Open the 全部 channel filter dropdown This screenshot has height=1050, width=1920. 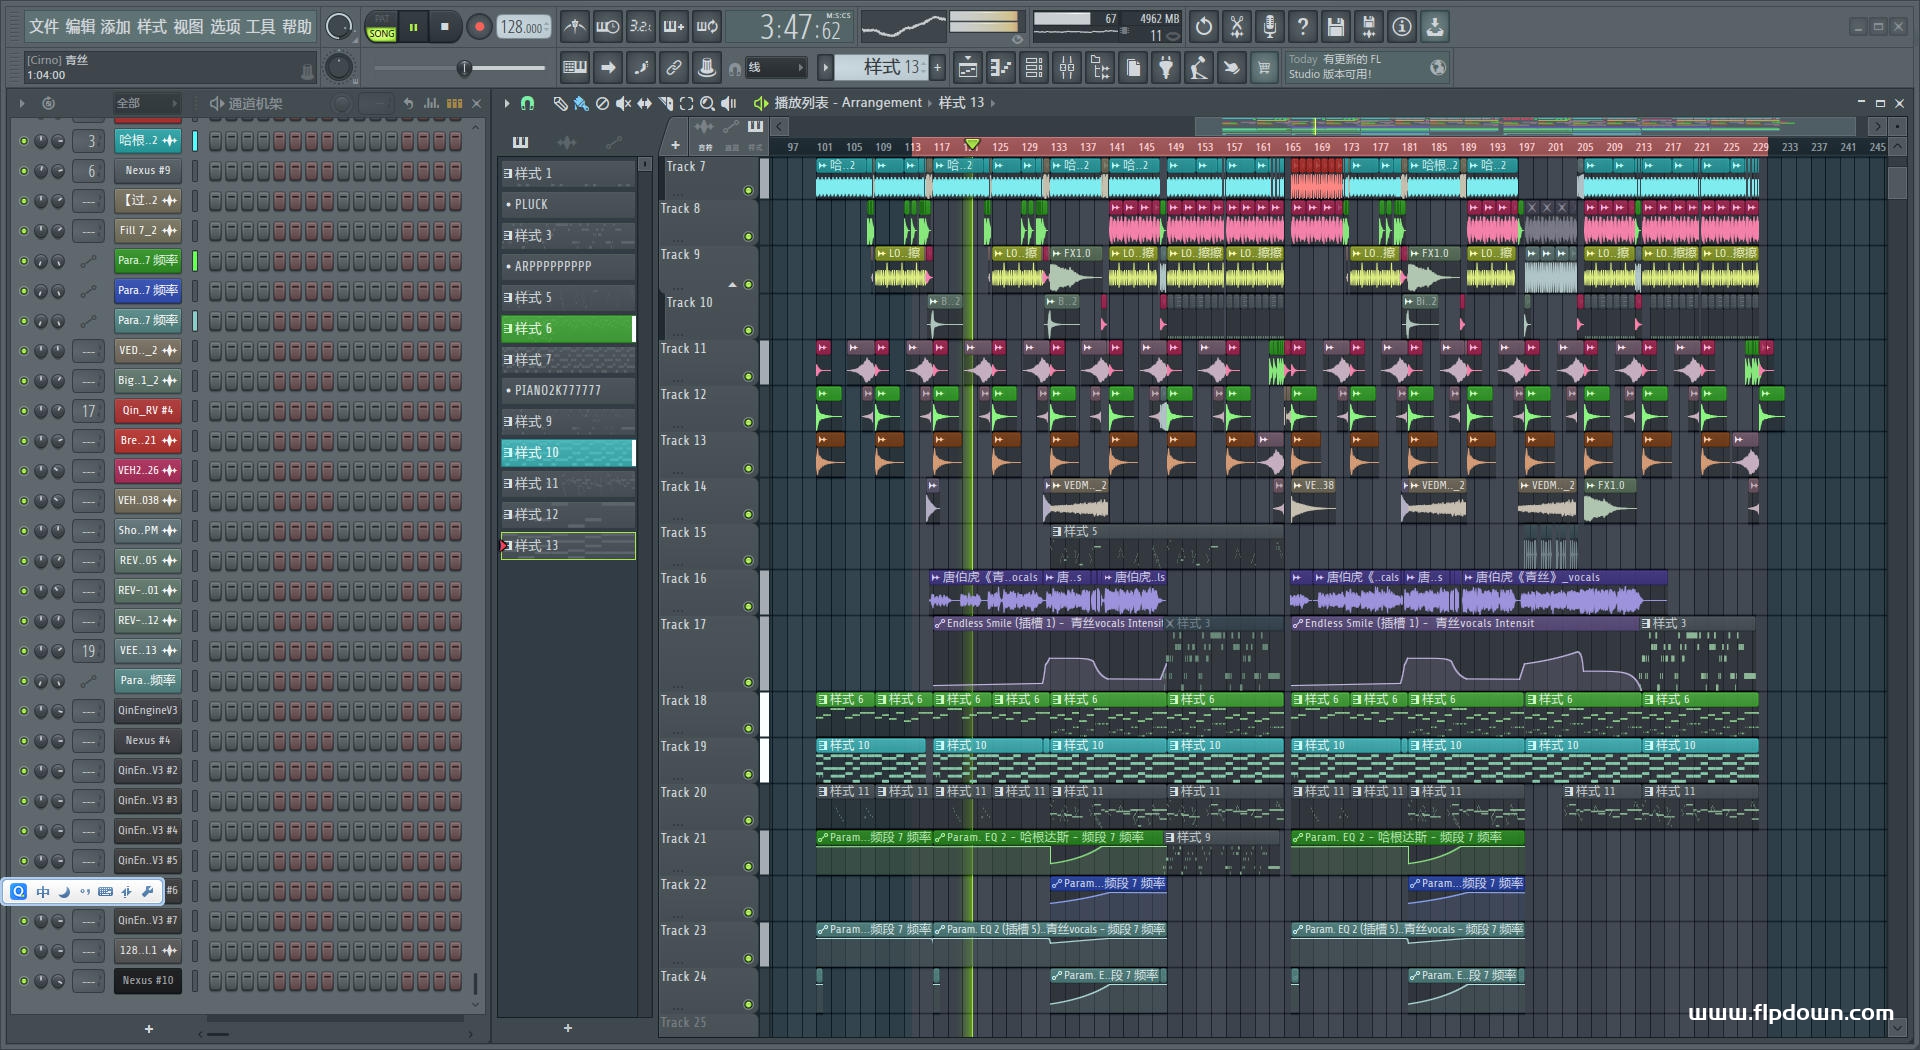pyautogui.click(x=145, y=103)
